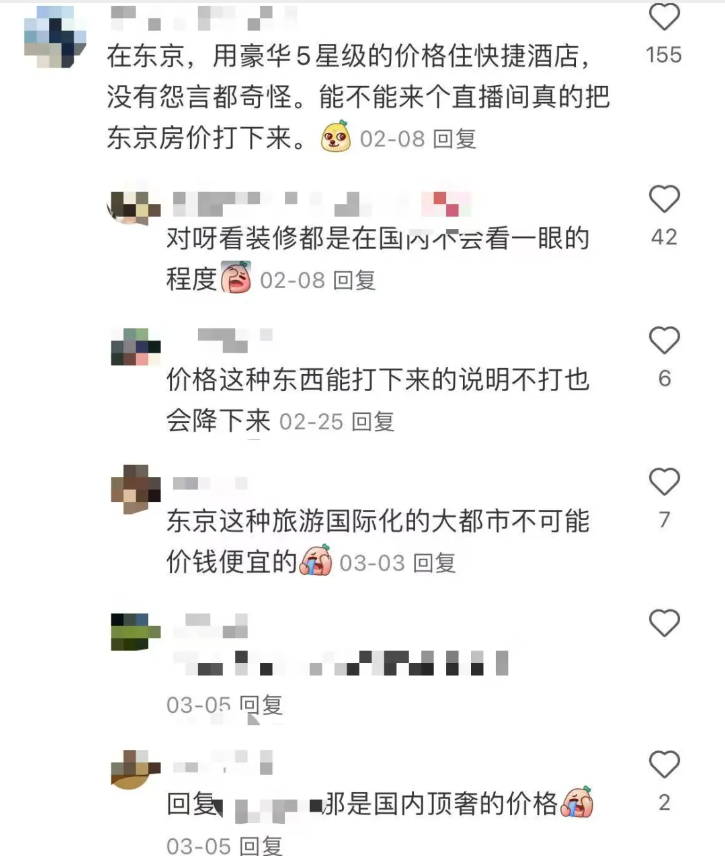Viewport: 725px width, 862px height.
Task: Open the top commenter's avatar
Action: pyautogui.click(x=55, y=37)
